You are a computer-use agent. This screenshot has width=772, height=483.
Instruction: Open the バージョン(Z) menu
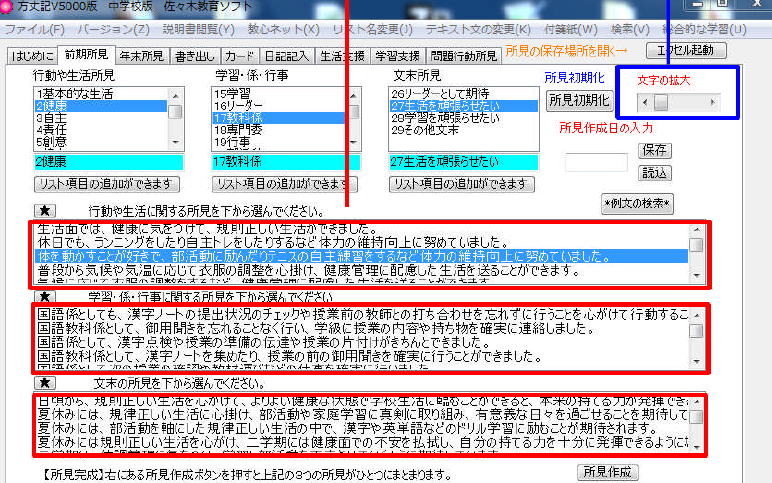click(114, 30)
